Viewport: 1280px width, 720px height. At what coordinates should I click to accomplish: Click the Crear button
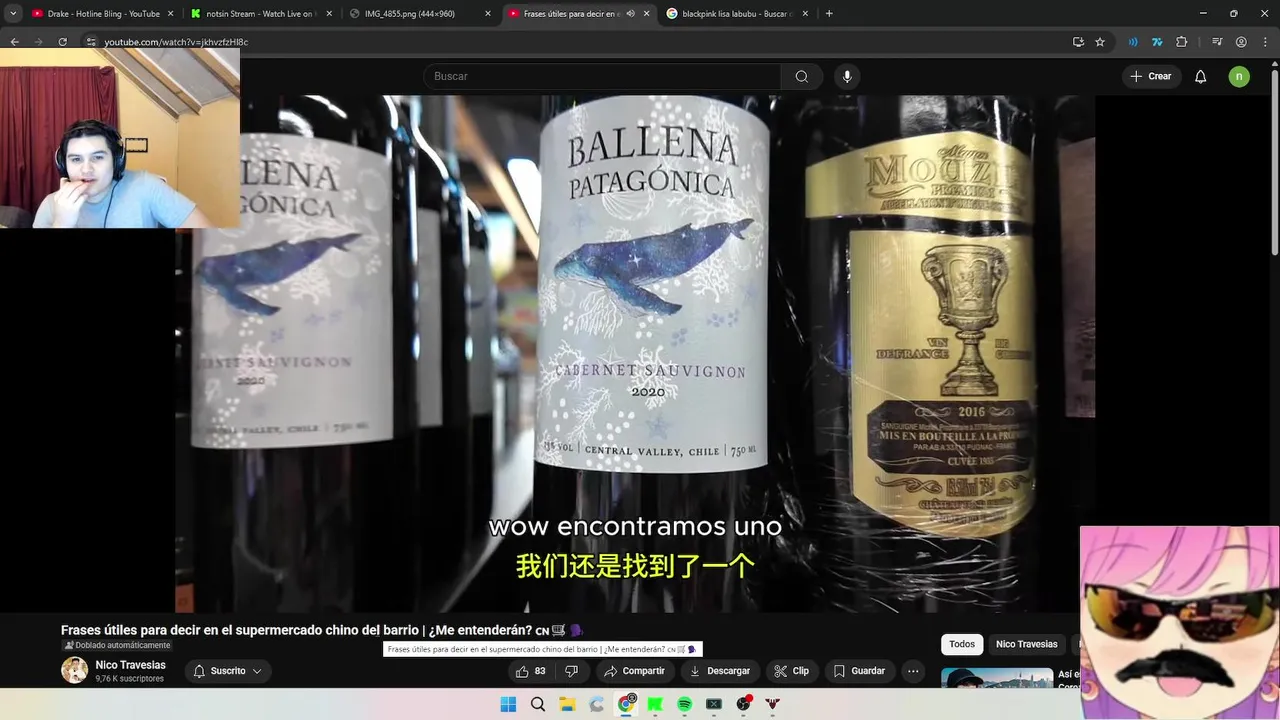(x=1151, y=76)
